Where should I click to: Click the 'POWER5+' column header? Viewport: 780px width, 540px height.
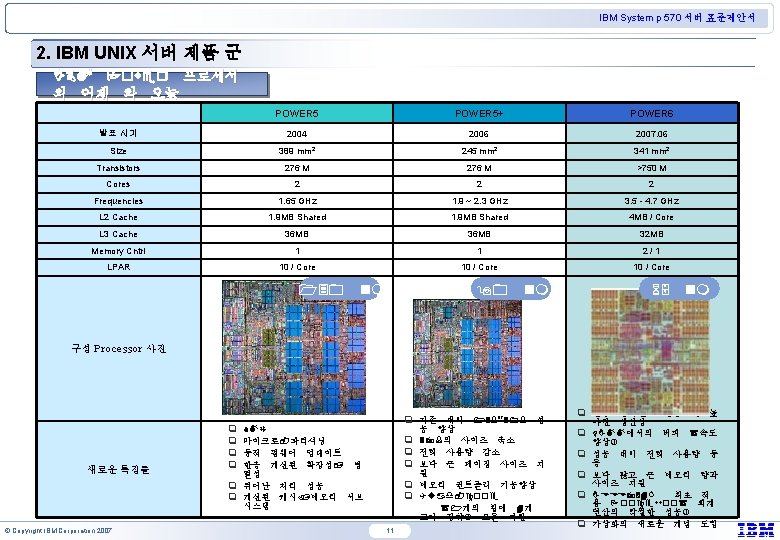[479, 113]
